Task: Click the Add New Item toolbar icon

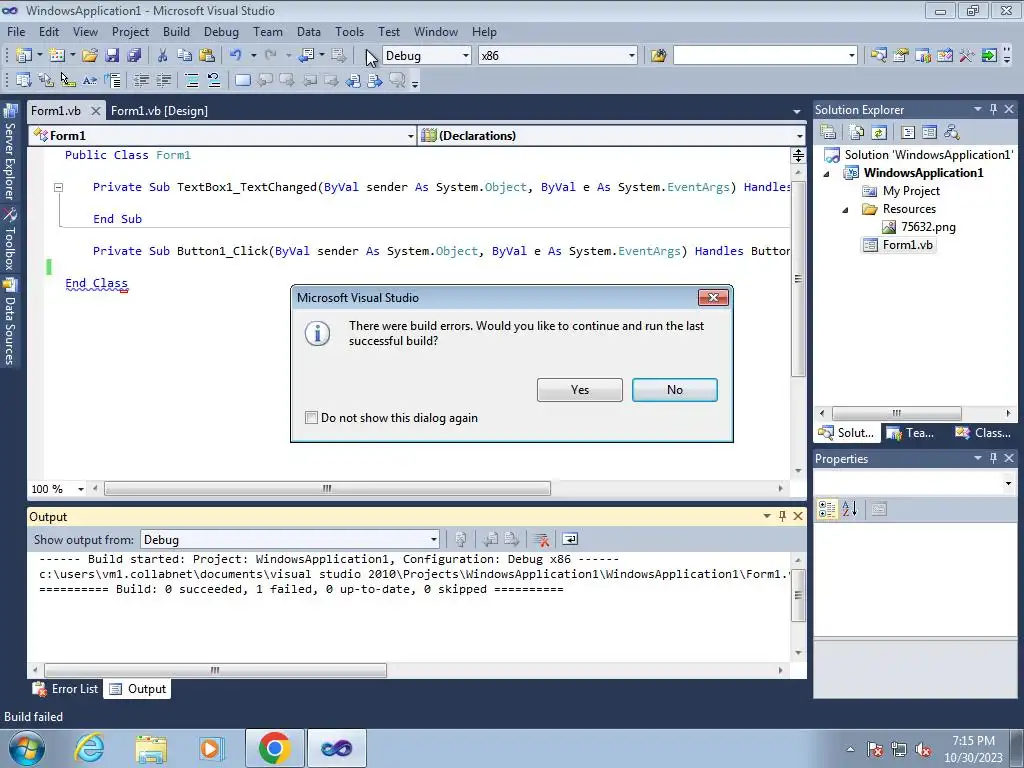Action: pyautogui.click(x=57, y=56)
